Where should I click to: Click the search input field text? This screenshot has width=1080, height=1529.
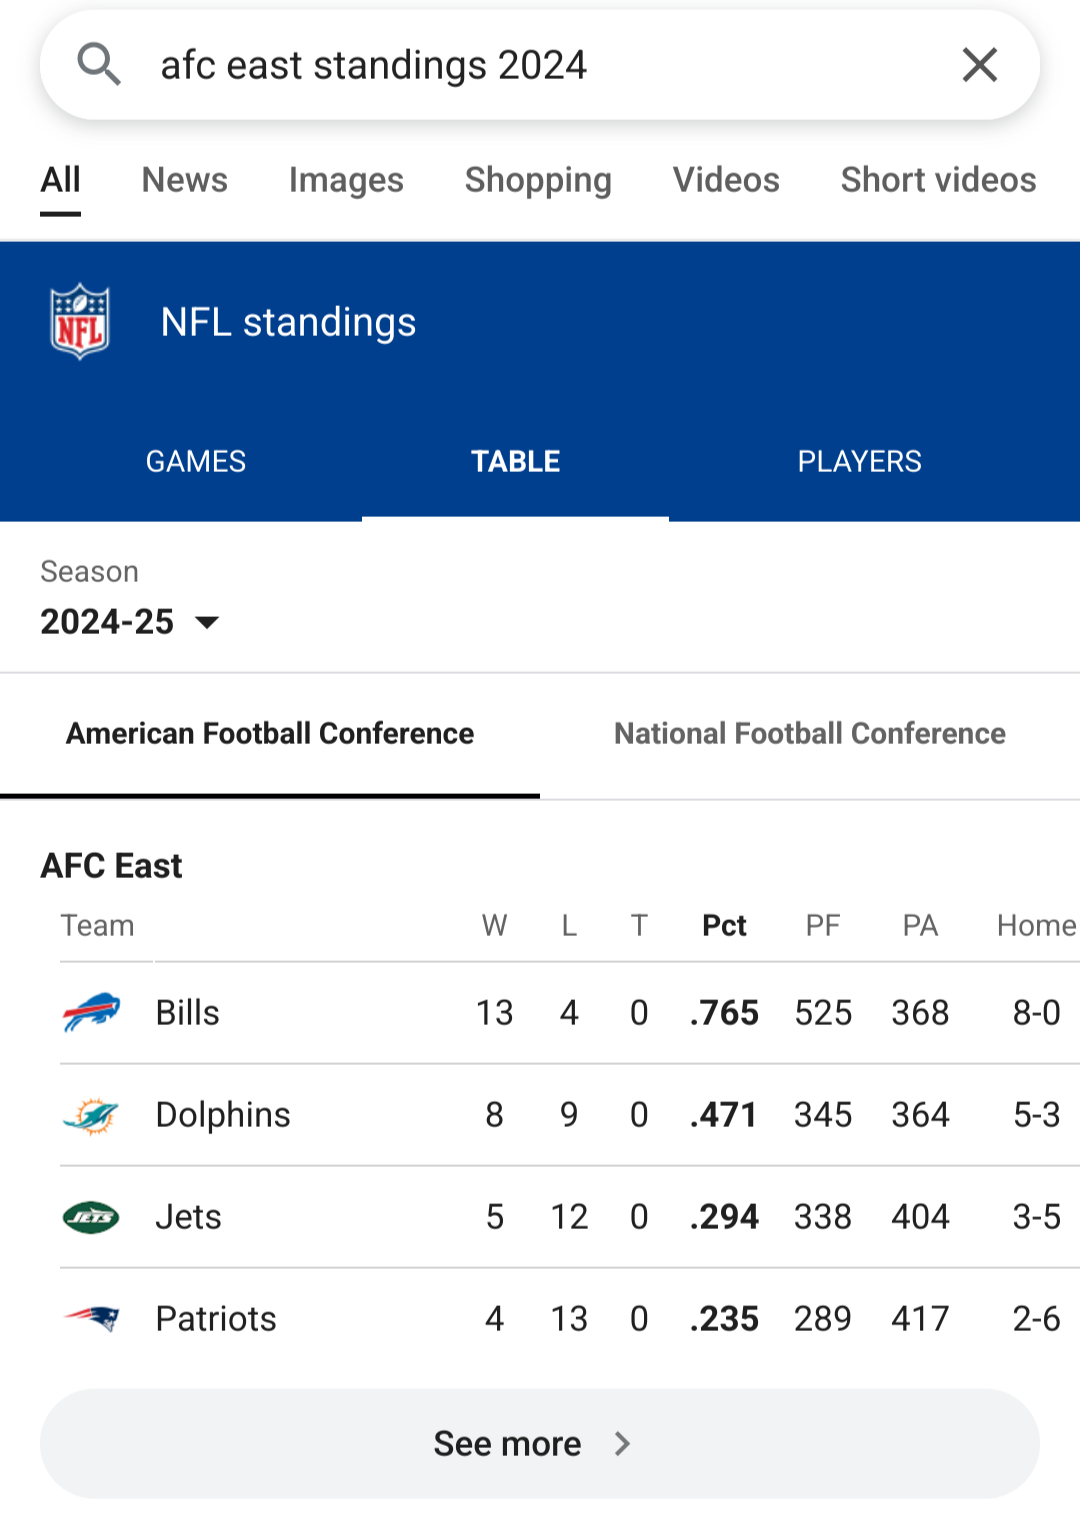tap(374, 65)
